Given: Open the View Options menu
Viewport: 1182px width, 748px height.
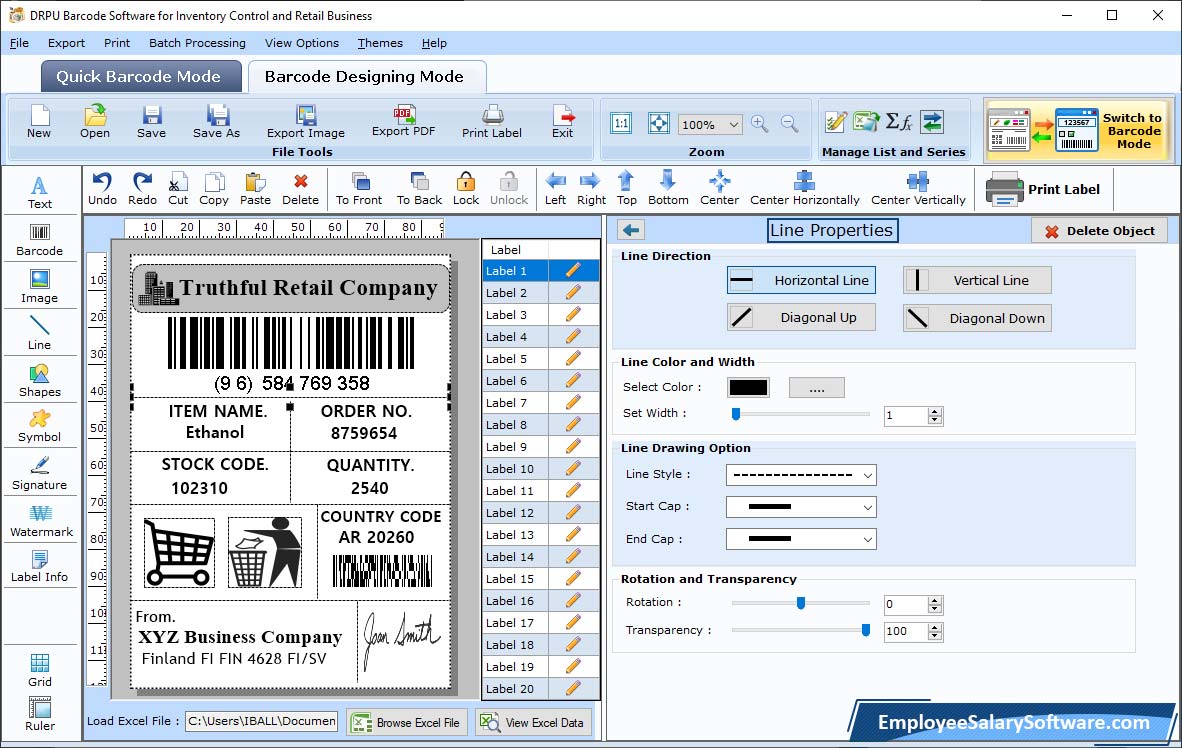Looking at the screenshot, I should coord(302,43).
